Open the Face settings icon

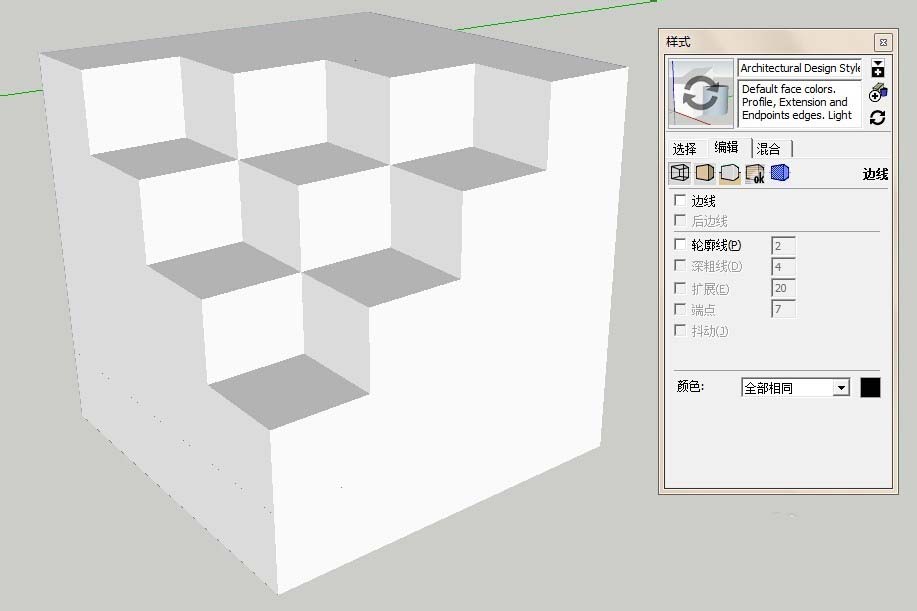click(x=705, y=173)
